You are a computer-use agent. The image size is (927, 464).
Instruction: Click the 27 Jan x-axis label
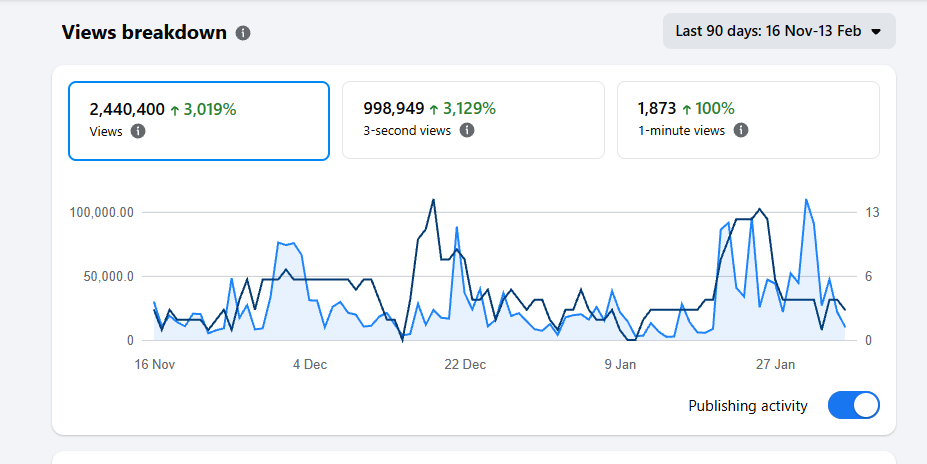(776, 365)
